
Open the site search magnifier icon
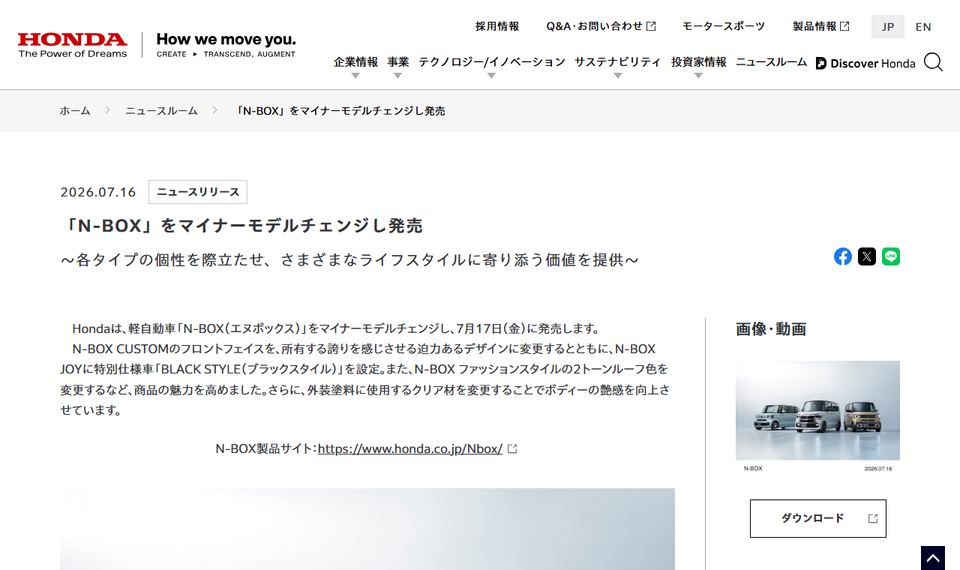click(933, 62)
